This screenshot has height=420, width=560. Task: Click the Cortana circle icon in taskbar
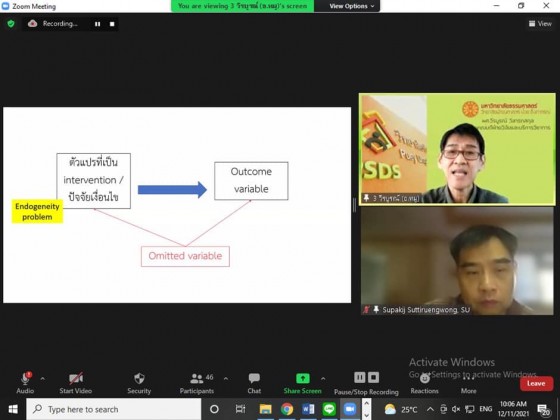214,409
